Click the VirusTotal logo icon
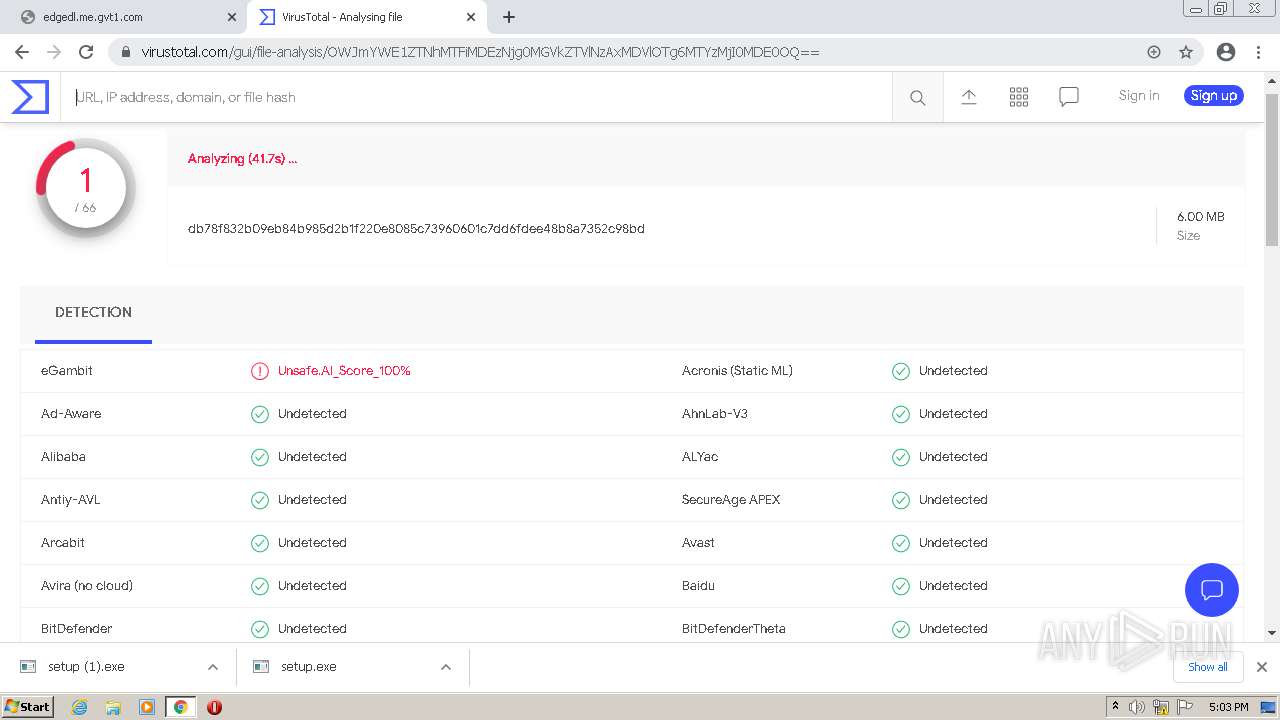The height and width of the screenshot is (720, 1280). click(x=30, y=97)
